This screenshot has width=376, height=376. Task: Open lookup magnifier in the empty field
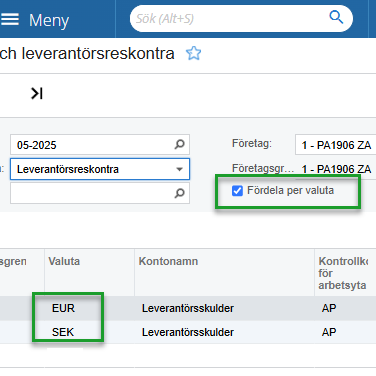[x=179, y=193]
